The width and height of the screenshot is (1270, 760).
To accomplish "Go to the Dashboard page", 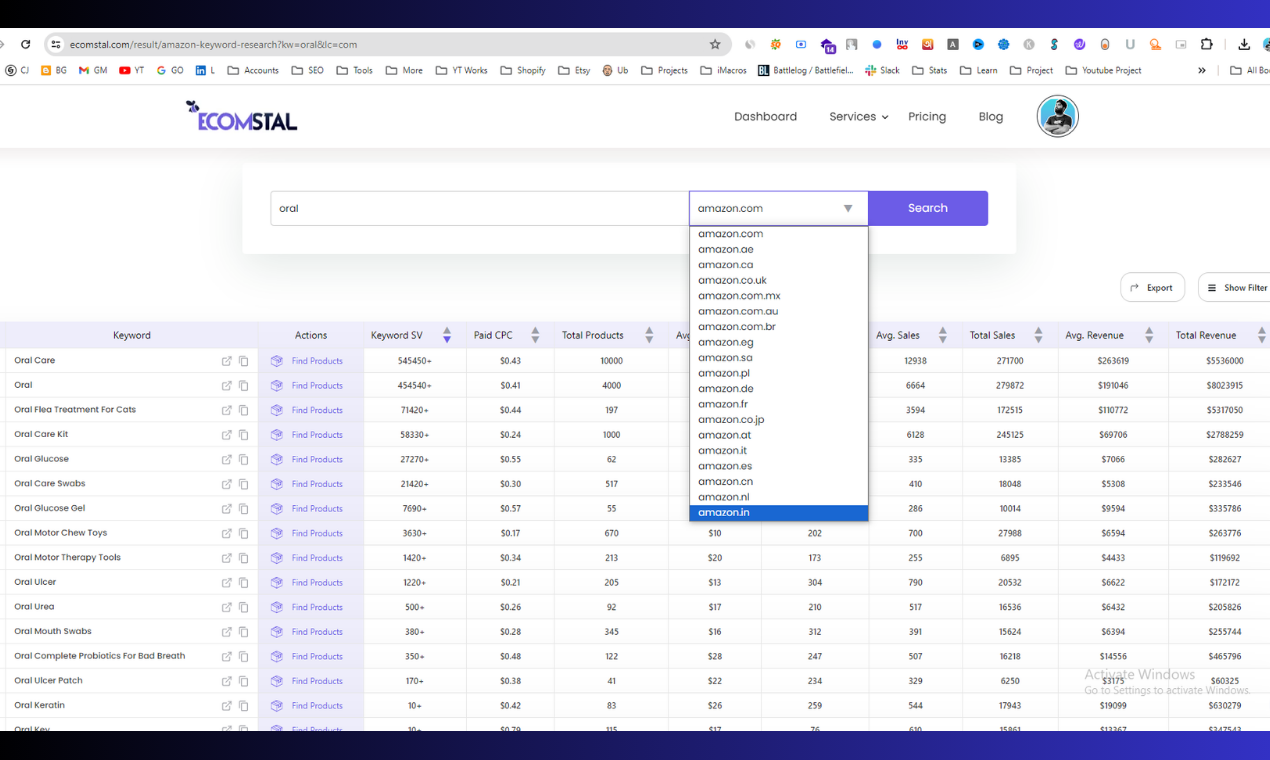I will pos(765,117).
